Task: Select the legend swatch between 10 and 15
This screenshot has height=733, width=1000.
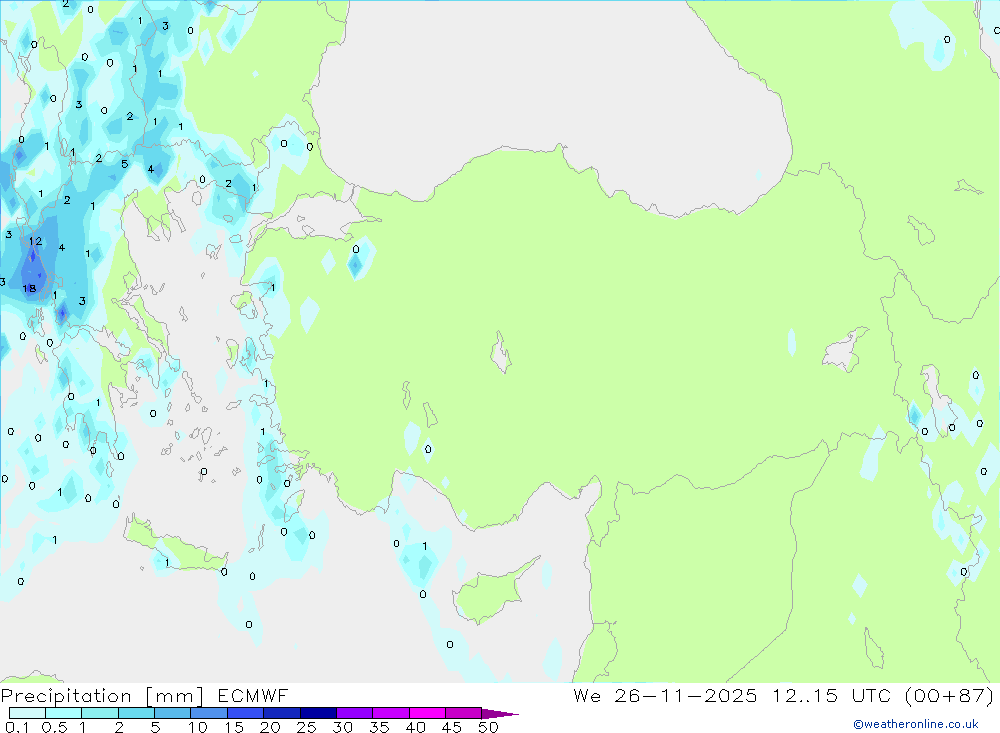Action: (209, 713)
